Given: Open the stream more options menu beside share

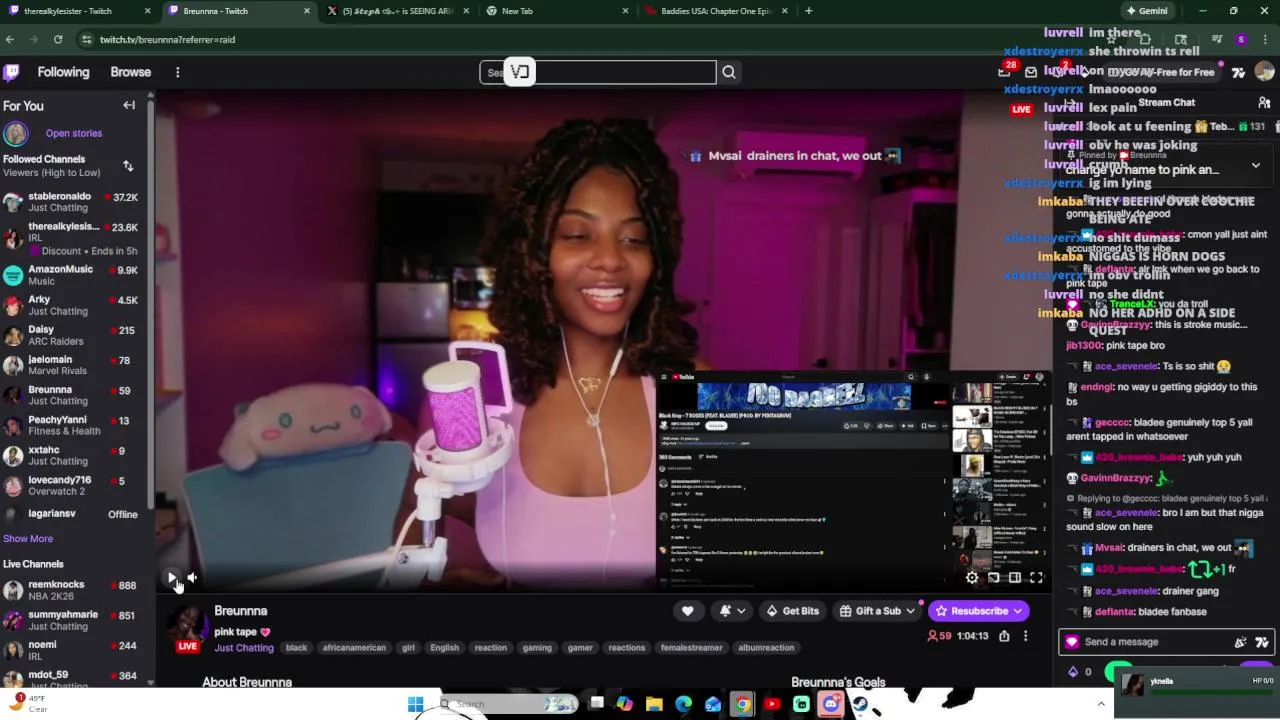Looking at the screenshot, I should tap(1025, 636).
